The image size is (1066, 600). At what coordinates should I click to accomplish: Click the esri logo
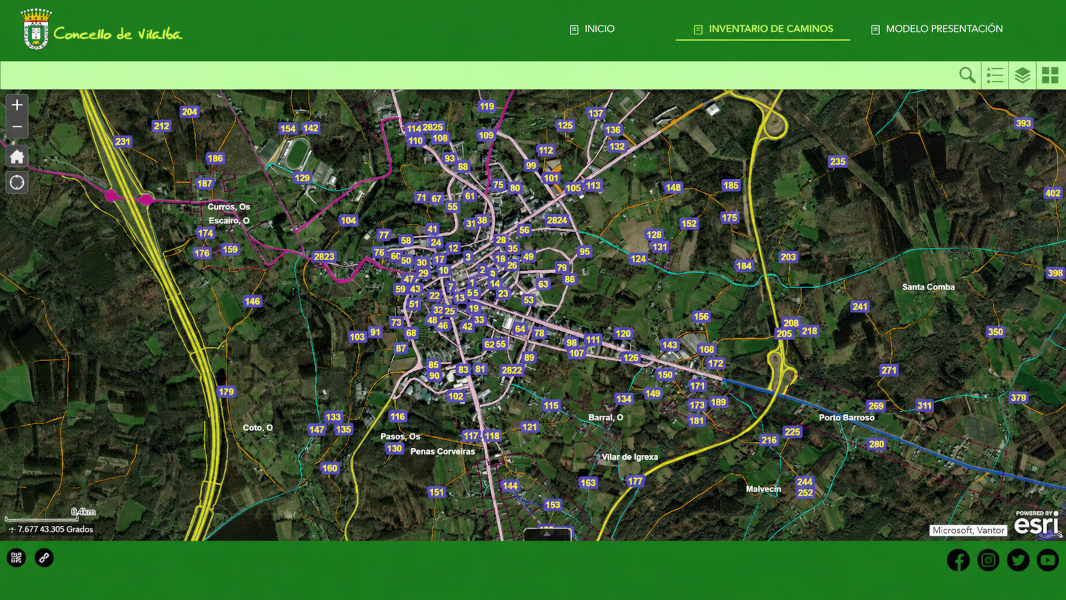pyautogui.click(x=1037, y=524)
